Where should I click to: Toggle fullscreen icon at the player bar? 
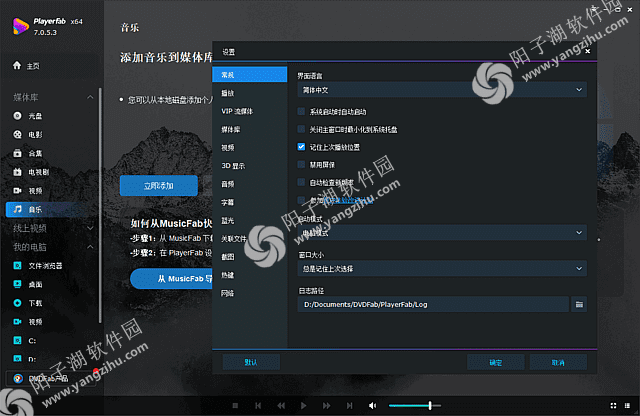613,405
